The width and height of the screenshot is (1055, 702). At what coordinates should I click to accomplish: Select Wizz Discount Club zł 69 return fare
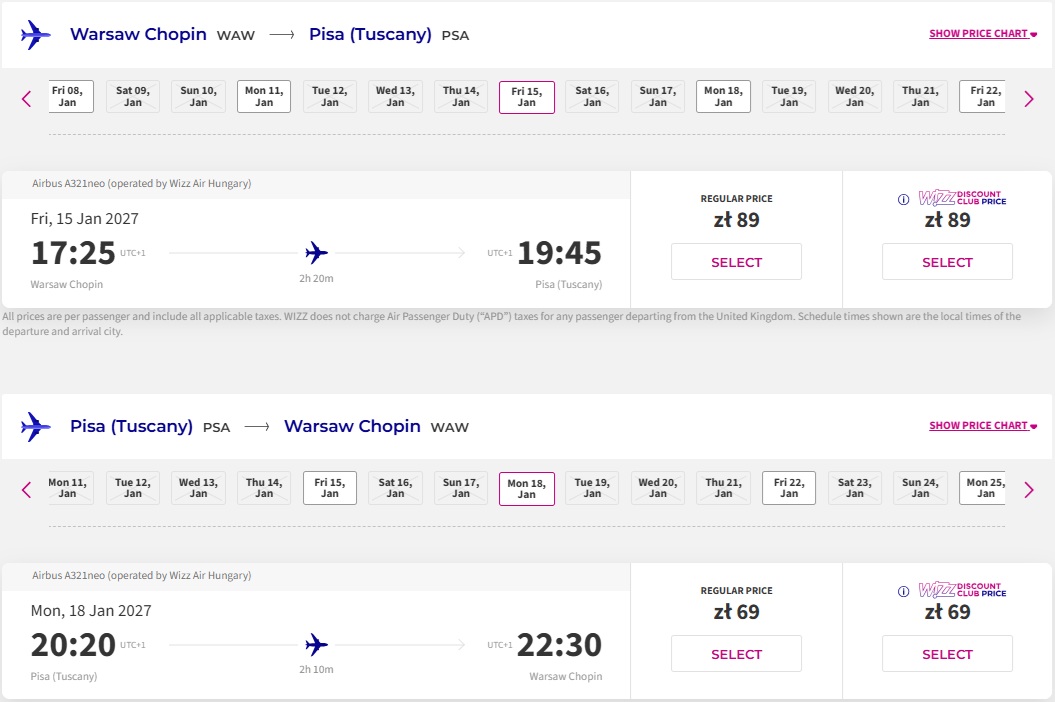pos(947,654)
